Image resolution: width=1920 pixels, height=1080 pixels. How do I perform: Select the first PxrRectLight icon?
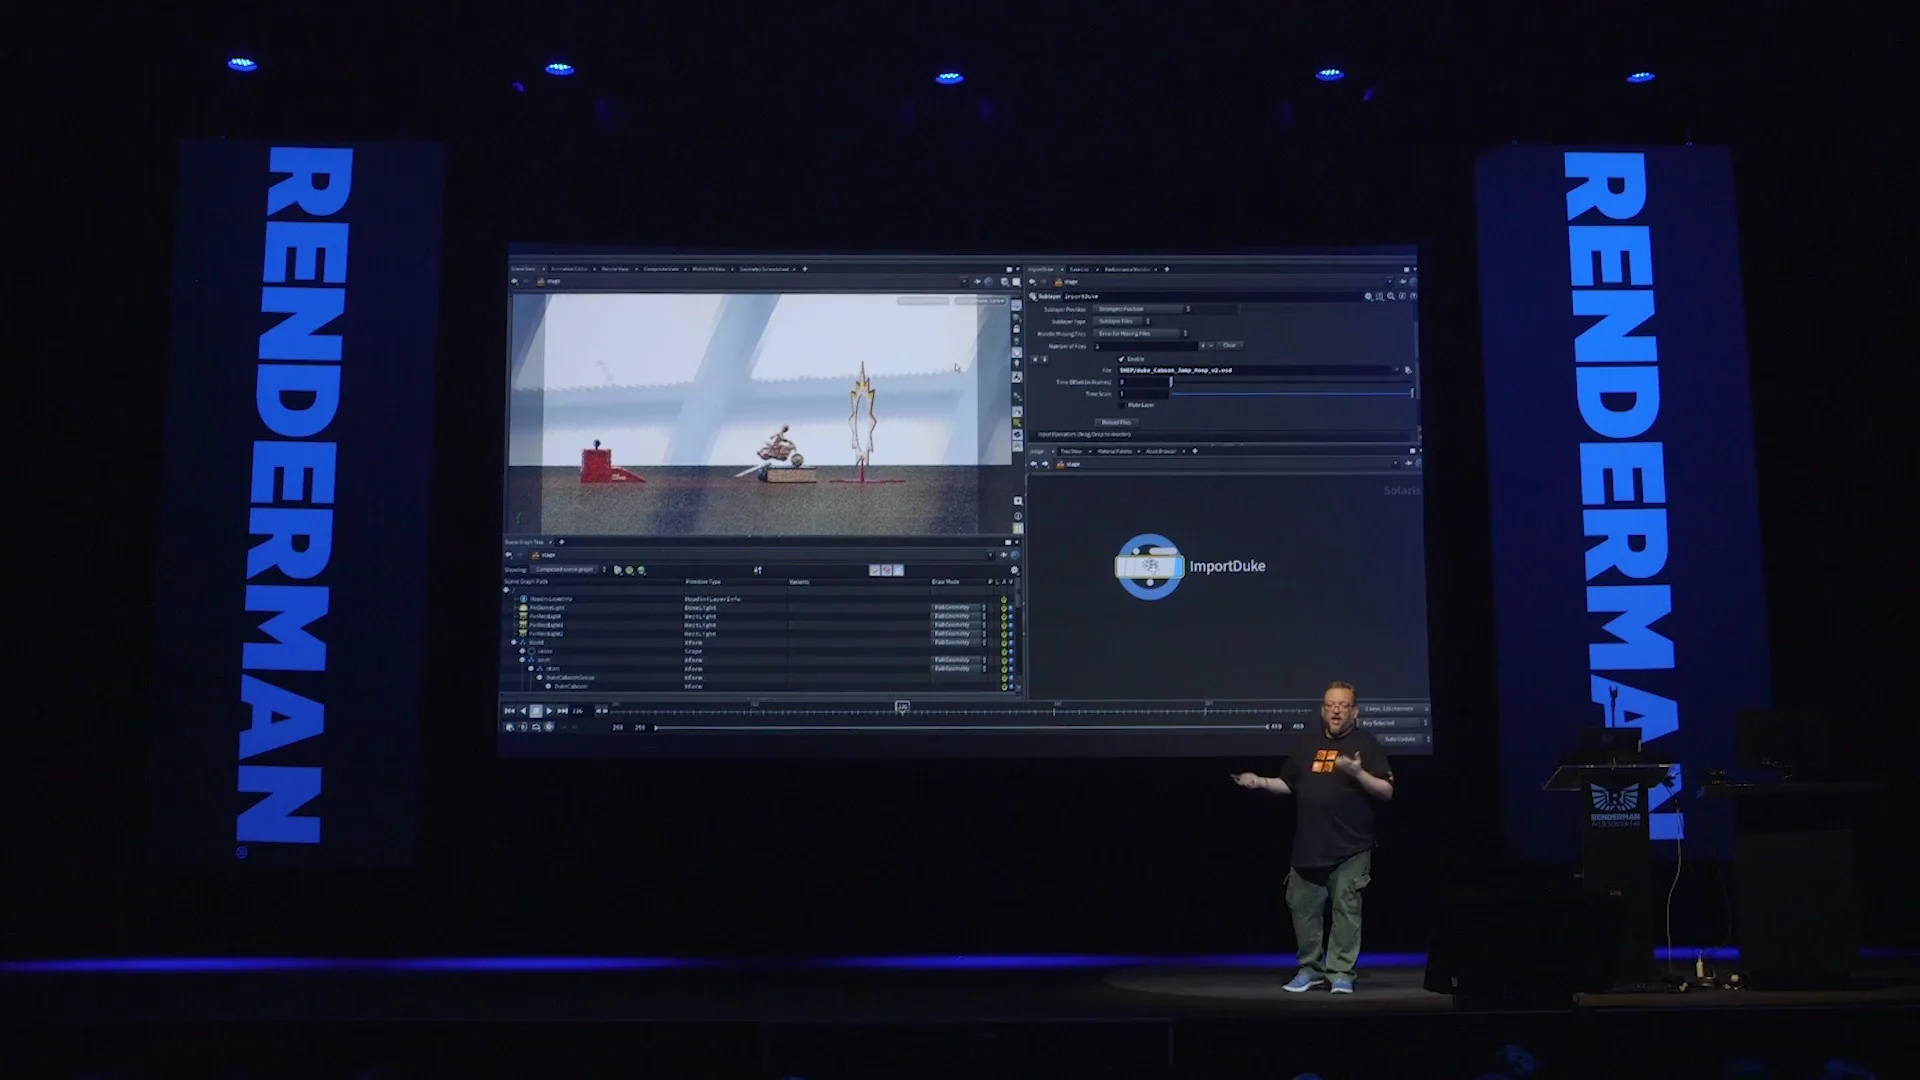(x=522, y=617)
